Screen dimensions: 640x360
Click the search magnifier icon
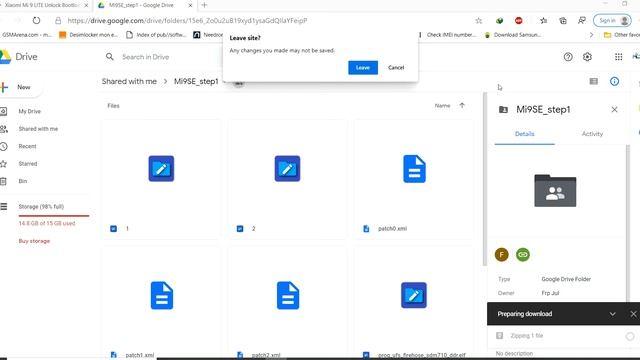click(109, 57)
